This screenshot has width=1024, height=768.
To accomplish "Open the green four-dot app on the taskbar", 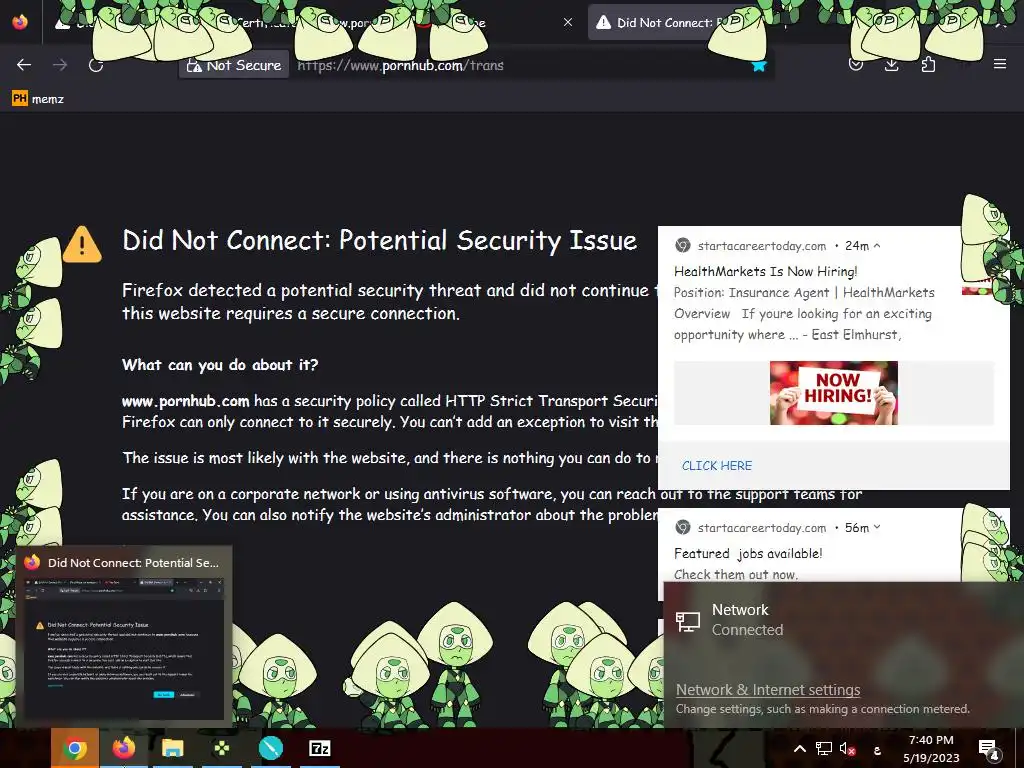I will (221, 748).
